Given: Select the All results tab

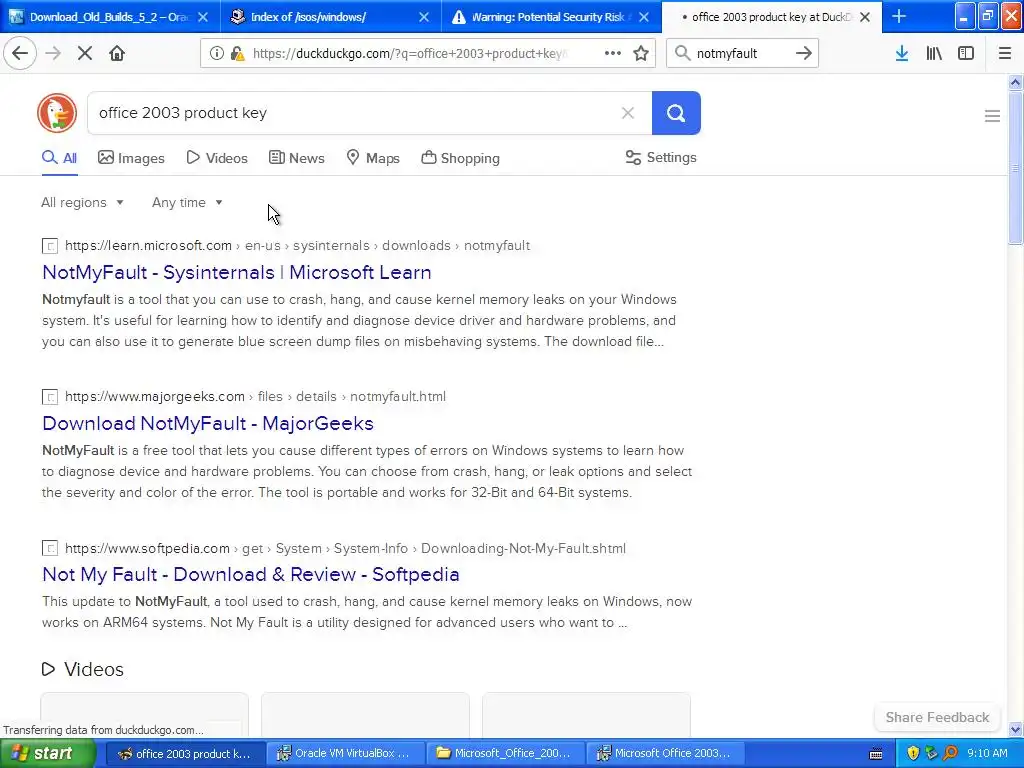Looking at the screenshot, I should coord(59,158).
